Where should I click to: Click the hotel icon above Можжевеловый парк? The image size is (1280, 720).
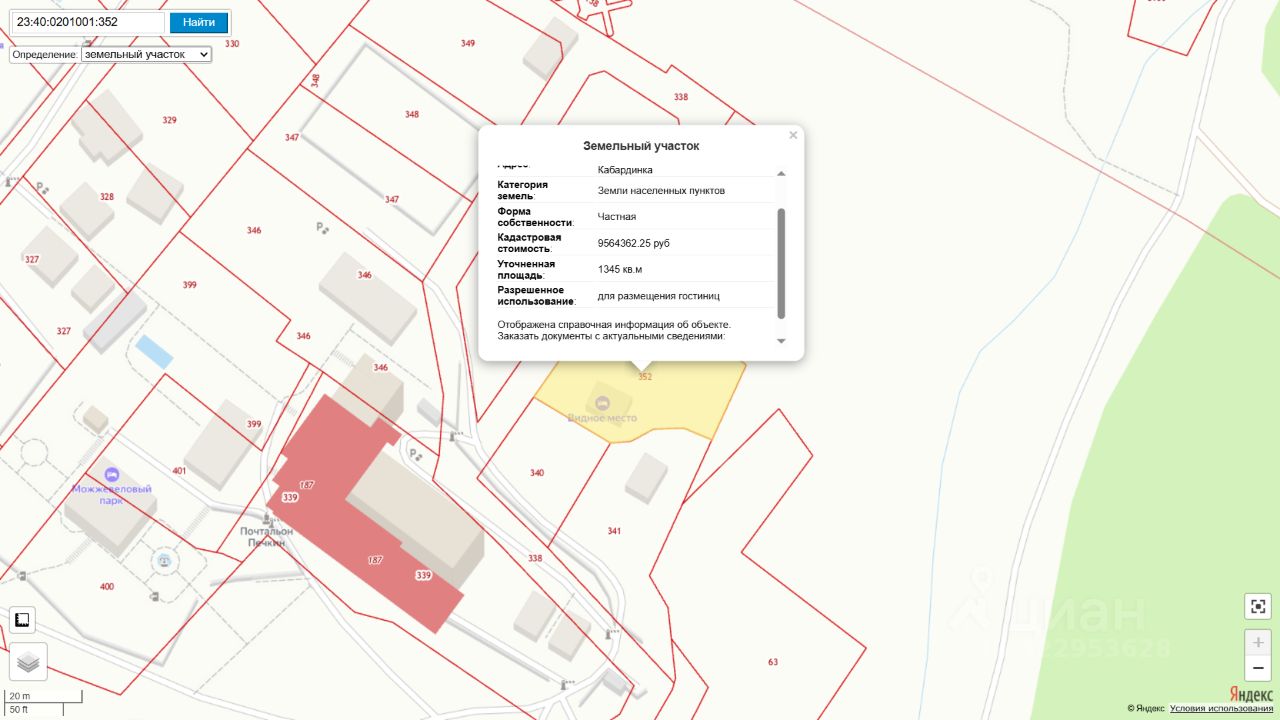tap(111, 473)
